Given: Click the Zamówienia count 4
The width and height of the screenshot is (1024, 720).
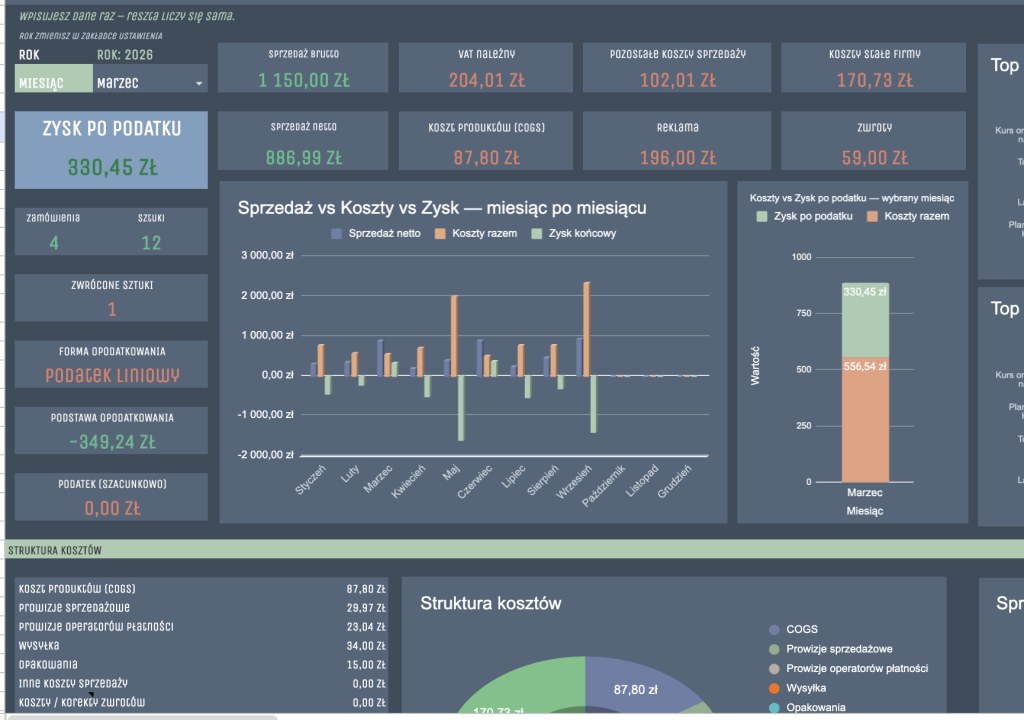Looking at the screenshot, I should pos(54,243).
